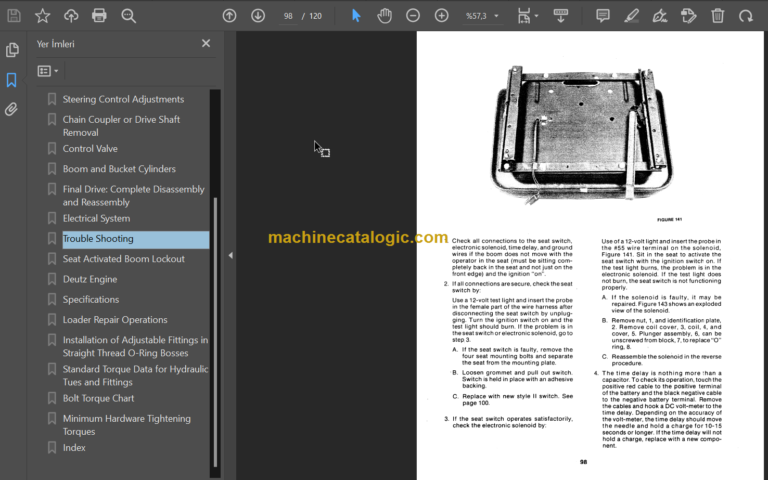Open the attachments paperclip panel
Screen dimensions: 768x480
(12, 110)
